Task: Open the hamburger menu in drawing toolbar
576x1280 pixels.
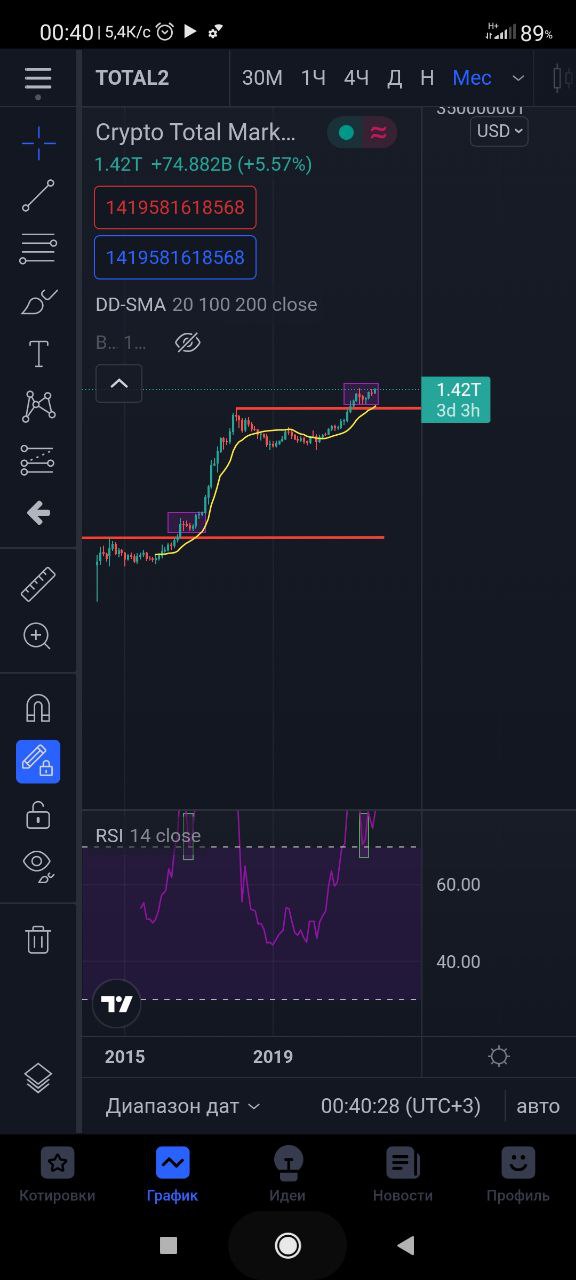Action: (38, 80)
